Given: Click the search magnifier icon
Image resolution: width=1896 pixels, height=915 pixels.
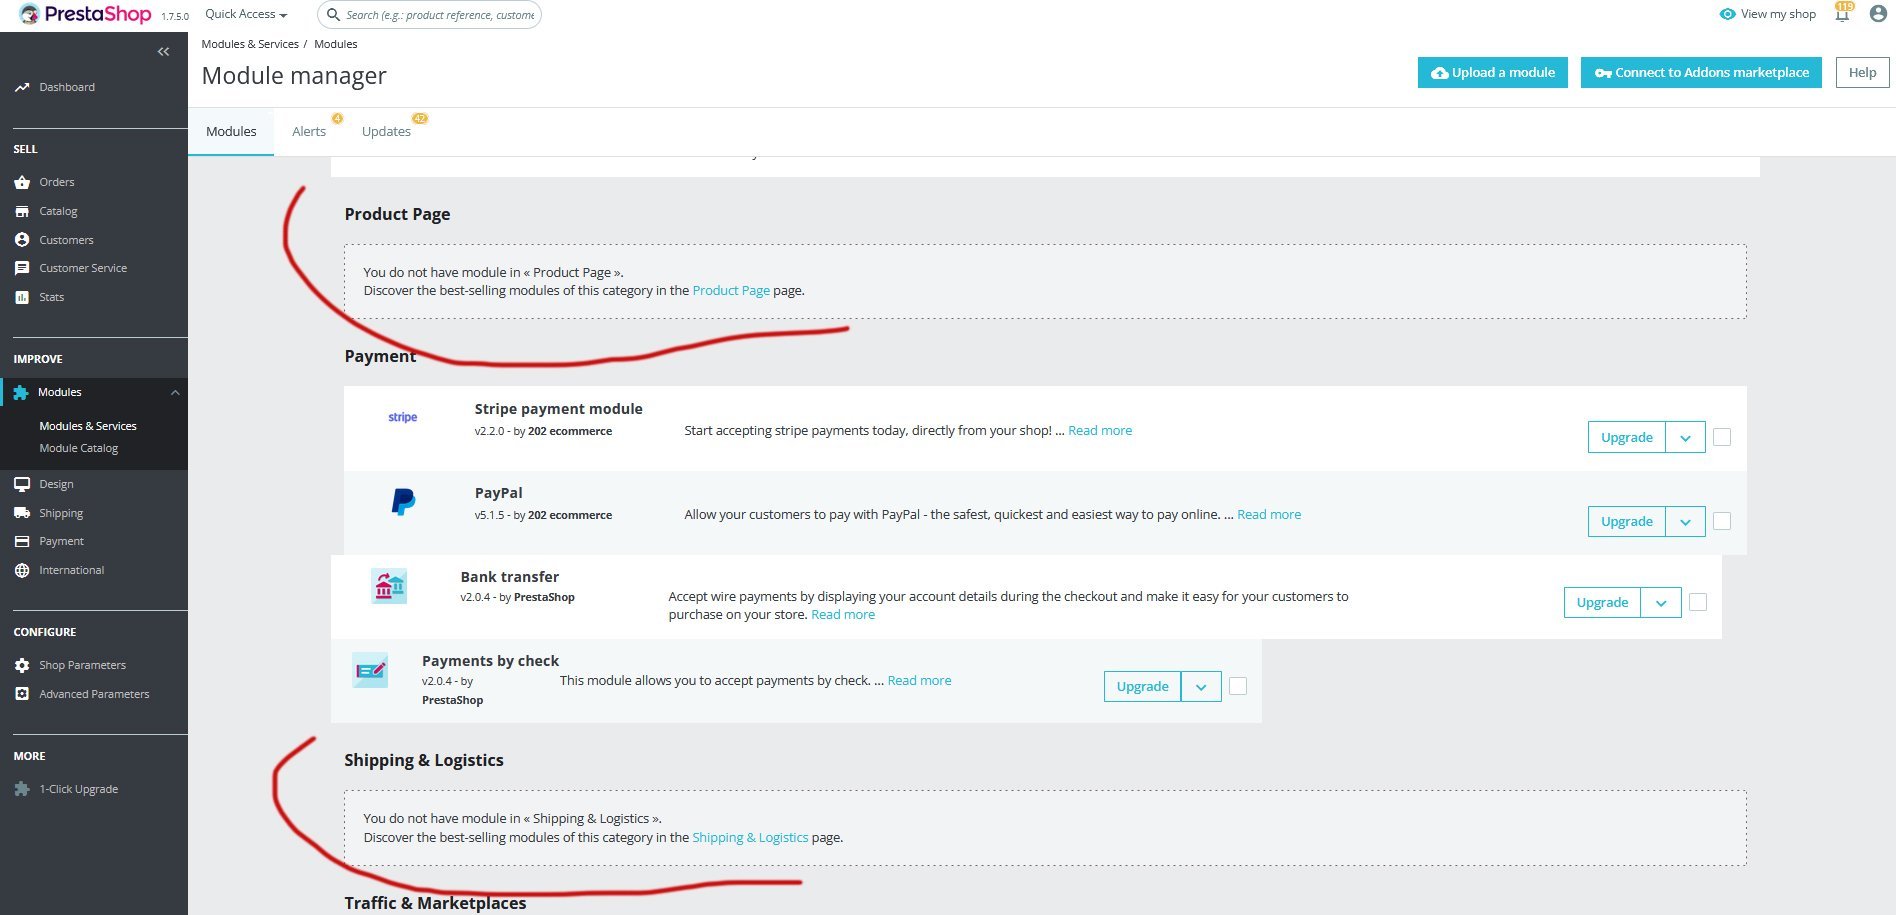Looking at the screenshot, I should [334, 15].
